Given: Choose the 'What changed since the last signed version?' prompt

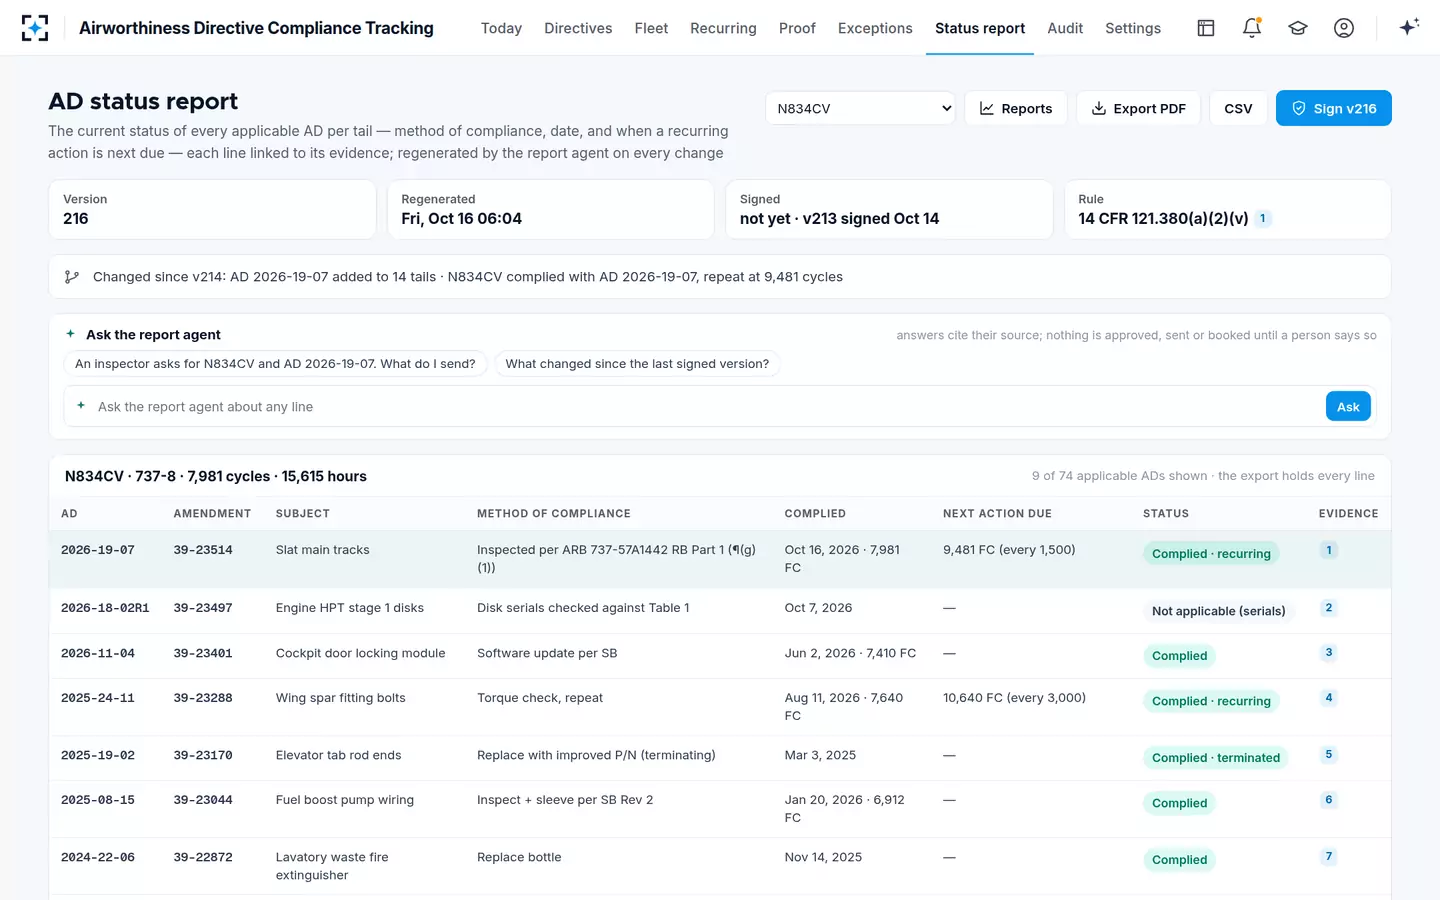Looking at the screenshot, I should coord(637,364).
